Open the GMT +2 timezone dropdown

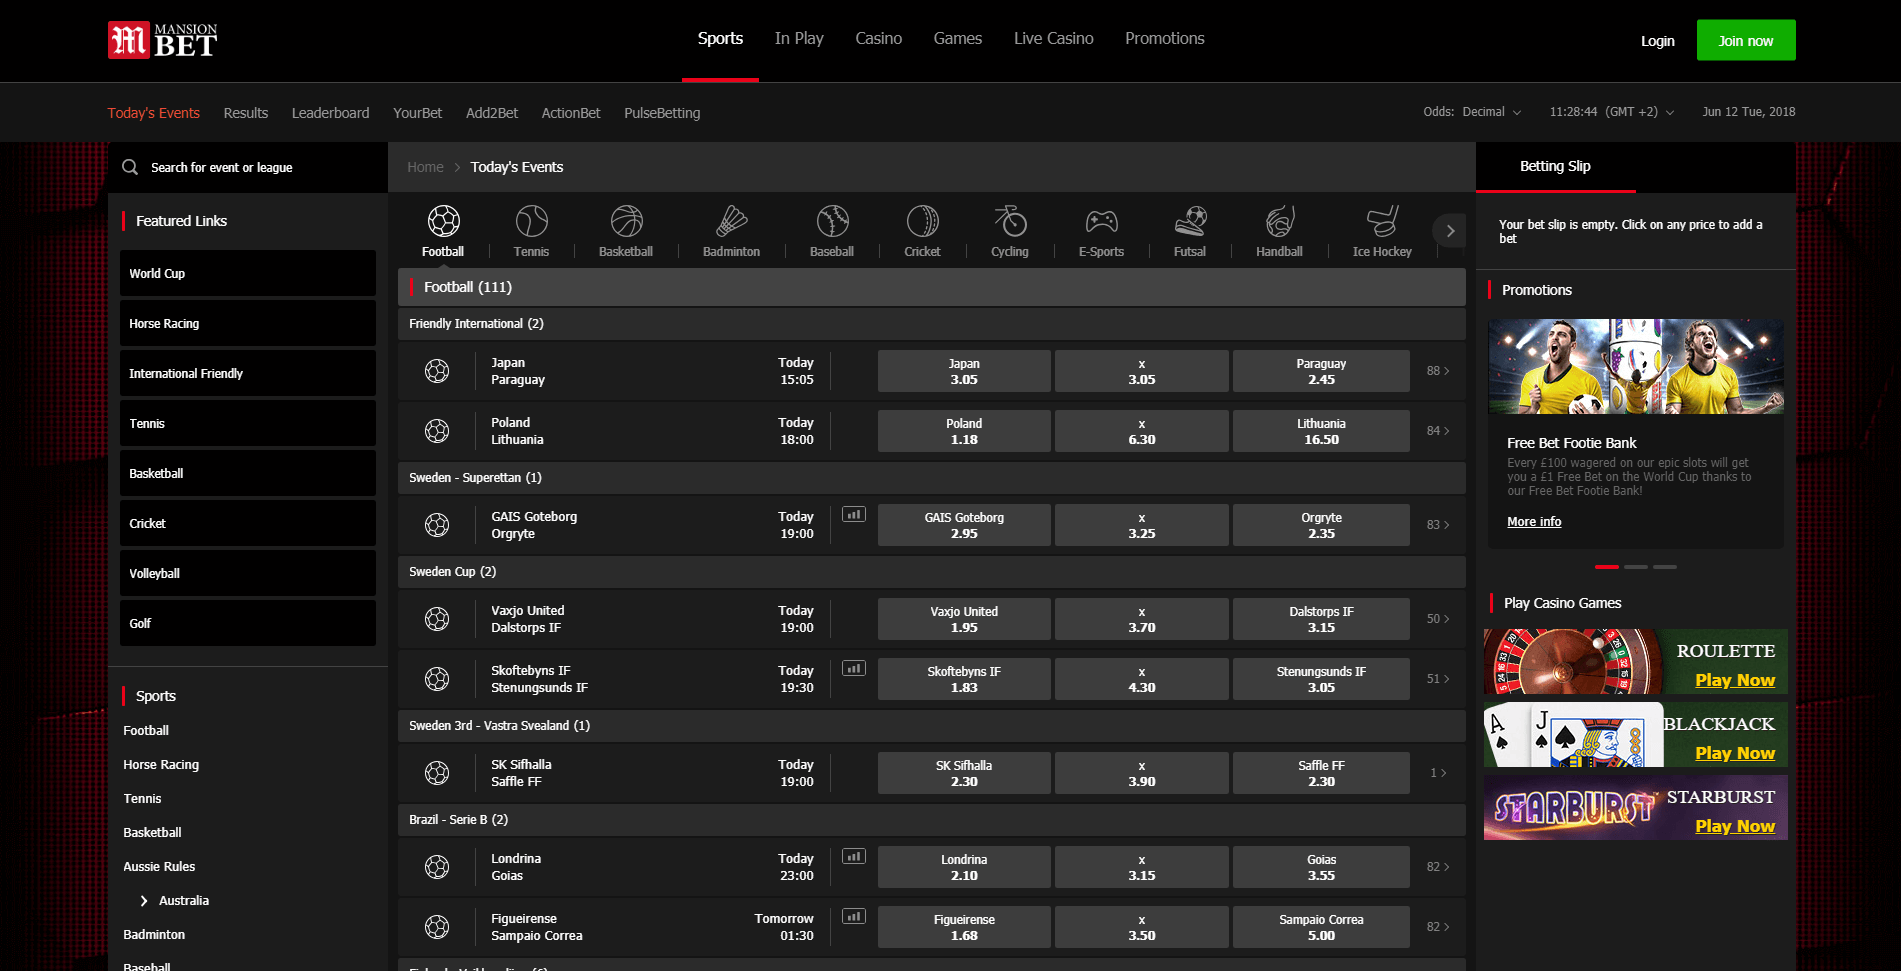pyautogui.click(x=1640, y=112)
